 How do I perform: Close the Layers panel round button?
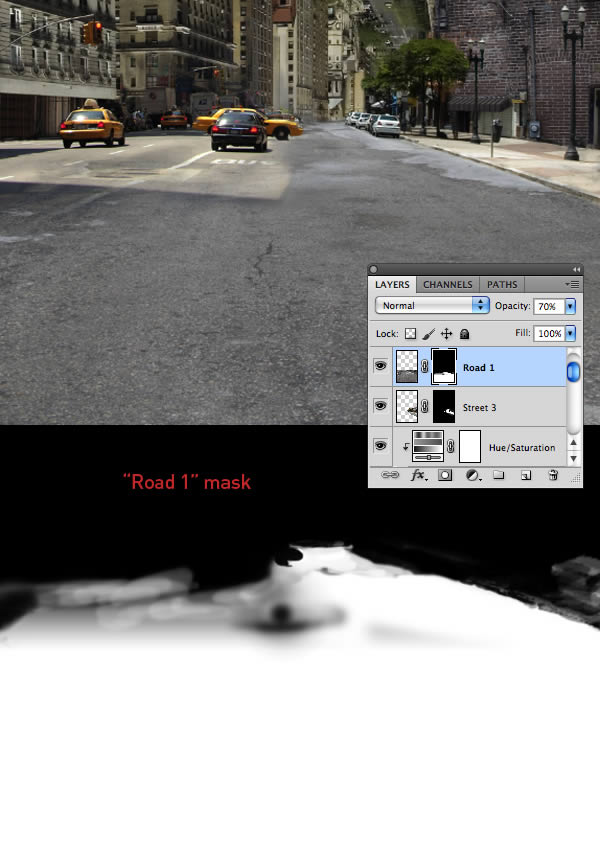[373, 269]
